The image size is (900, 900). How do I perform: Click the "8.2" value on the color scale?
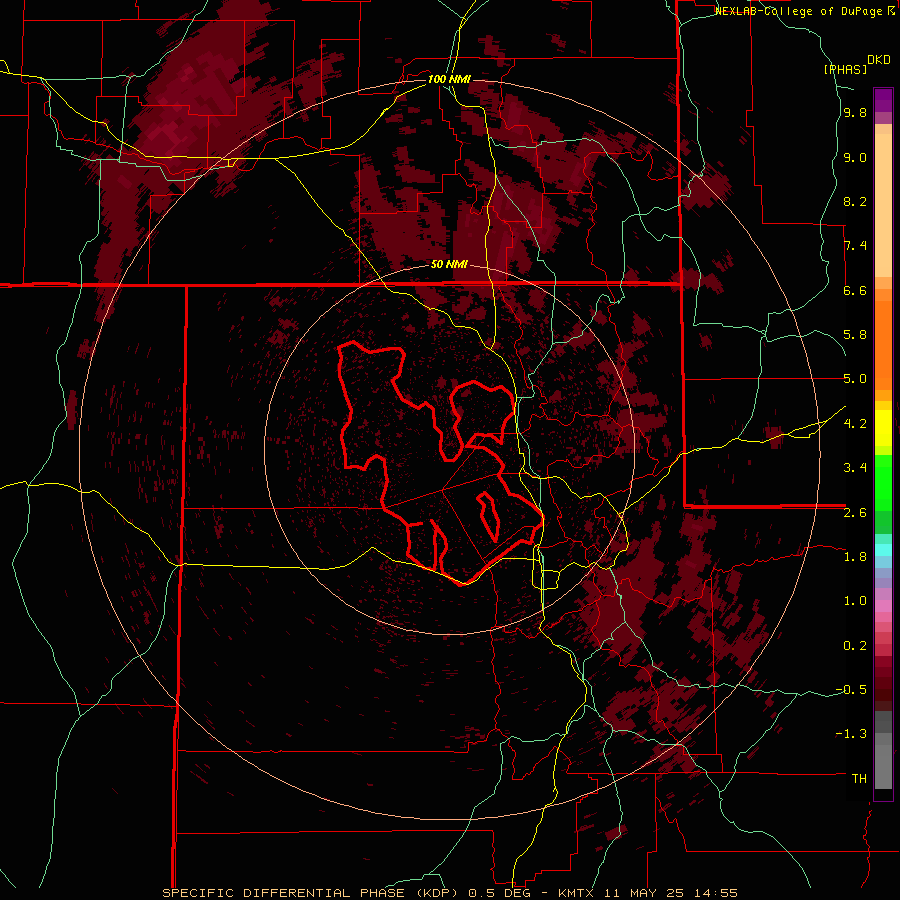[855, 201]
